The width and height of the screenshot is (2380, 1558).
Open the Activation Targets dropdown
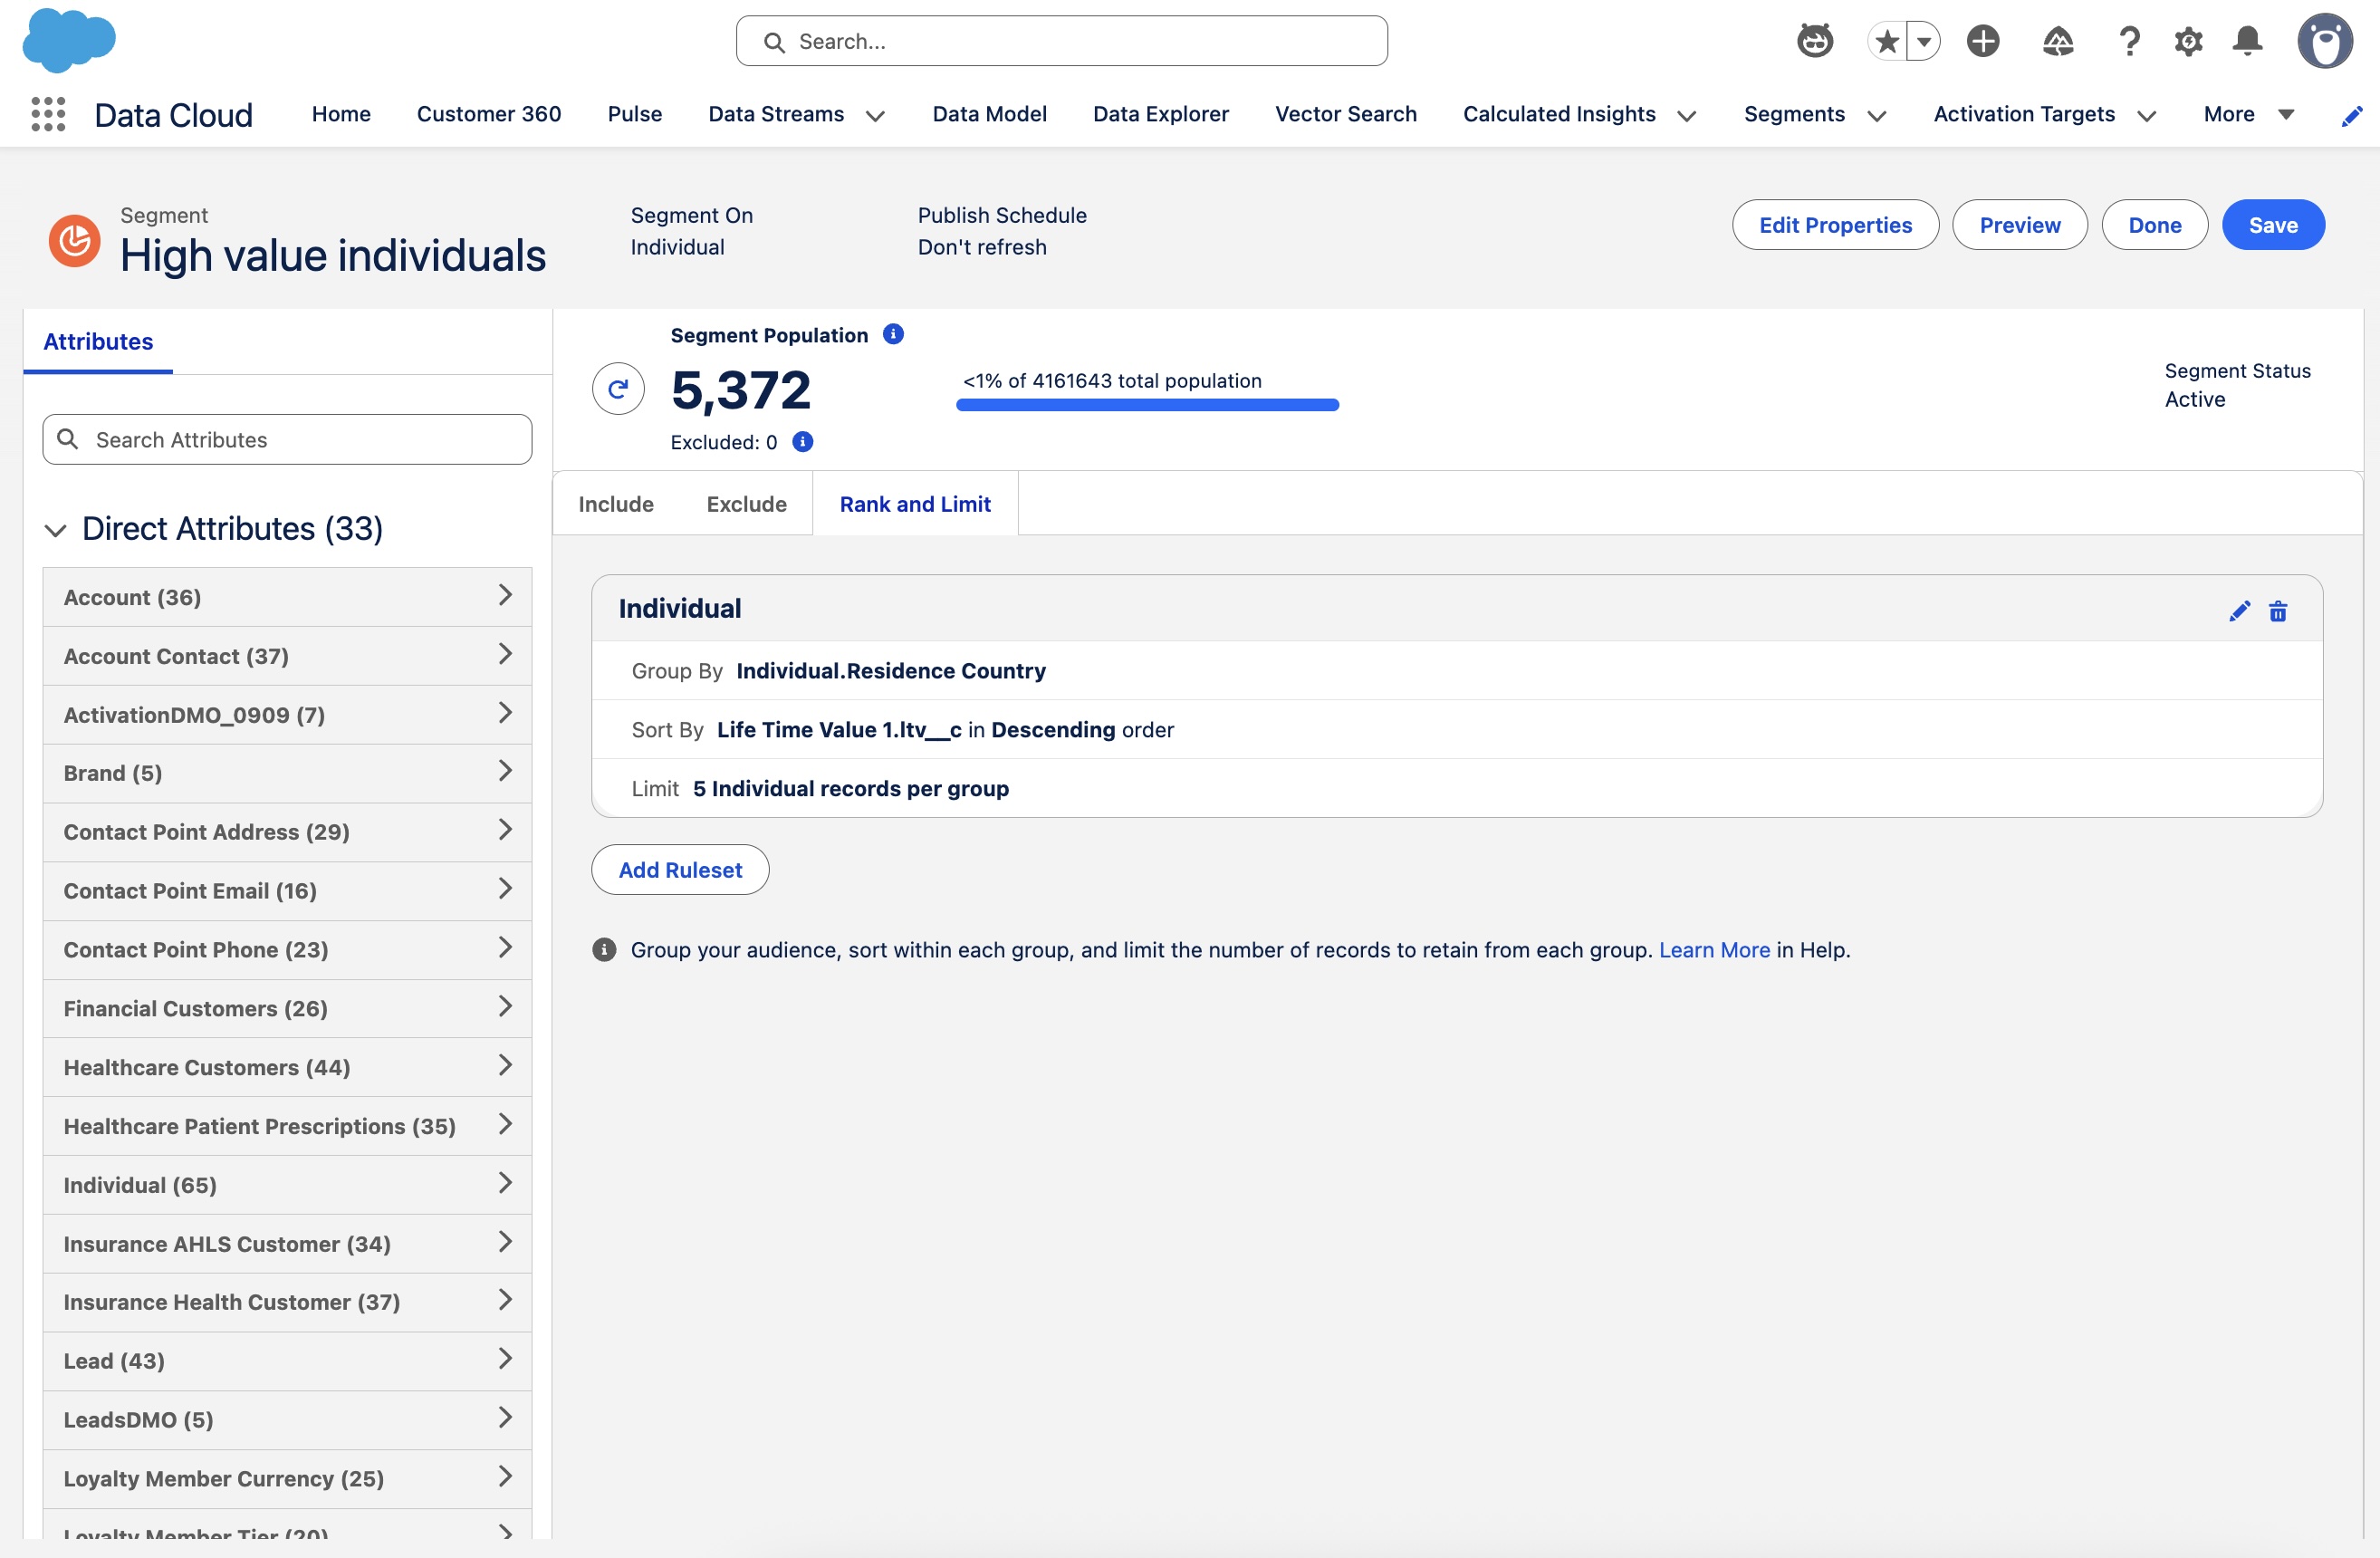(2147, 116)
